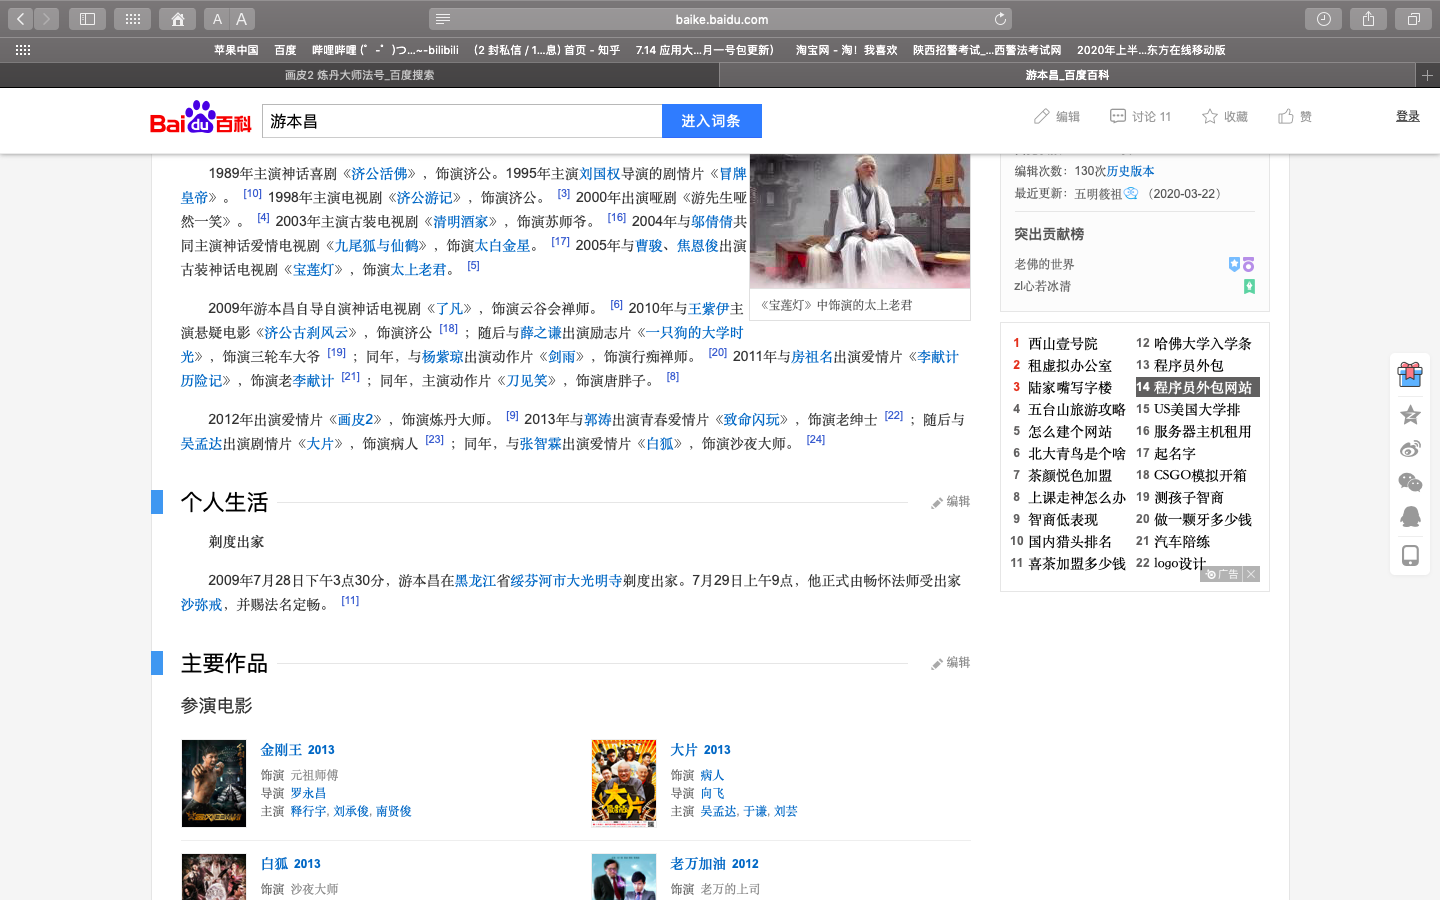Edit the 个人生活 section

(950, 502)
